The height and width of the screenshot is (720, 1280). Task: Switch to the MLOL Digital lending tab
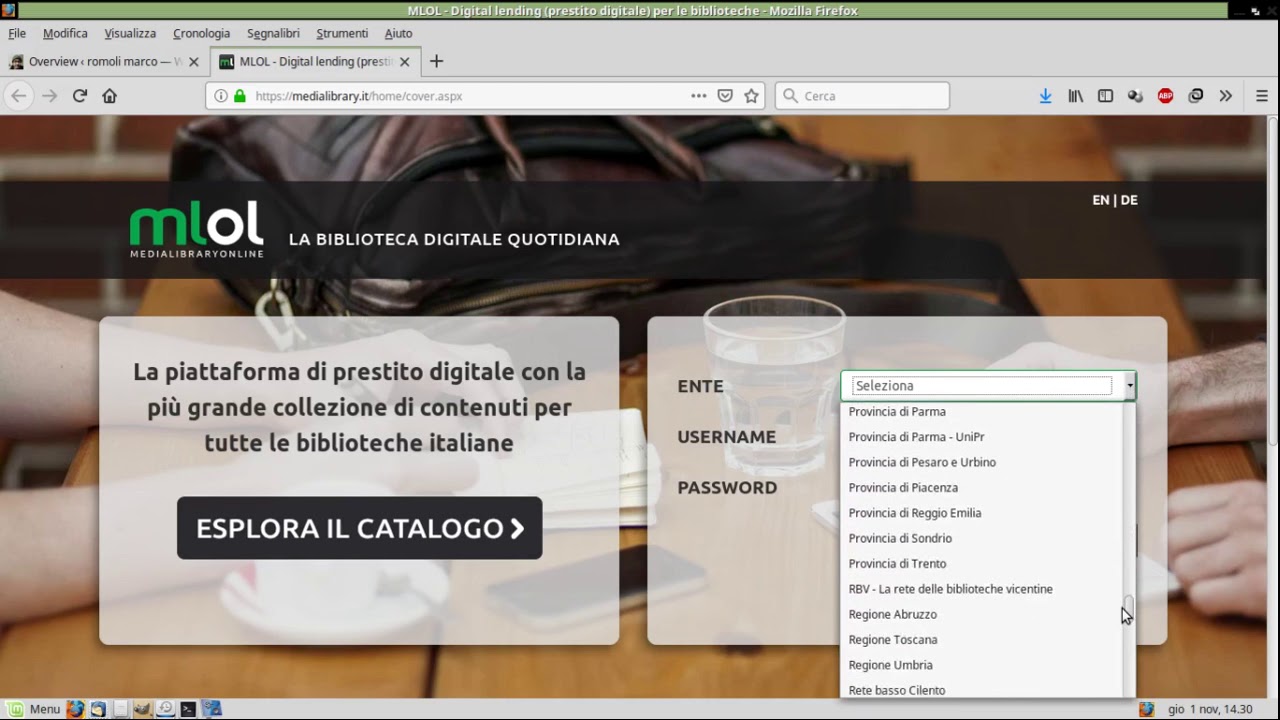[315, 61]
